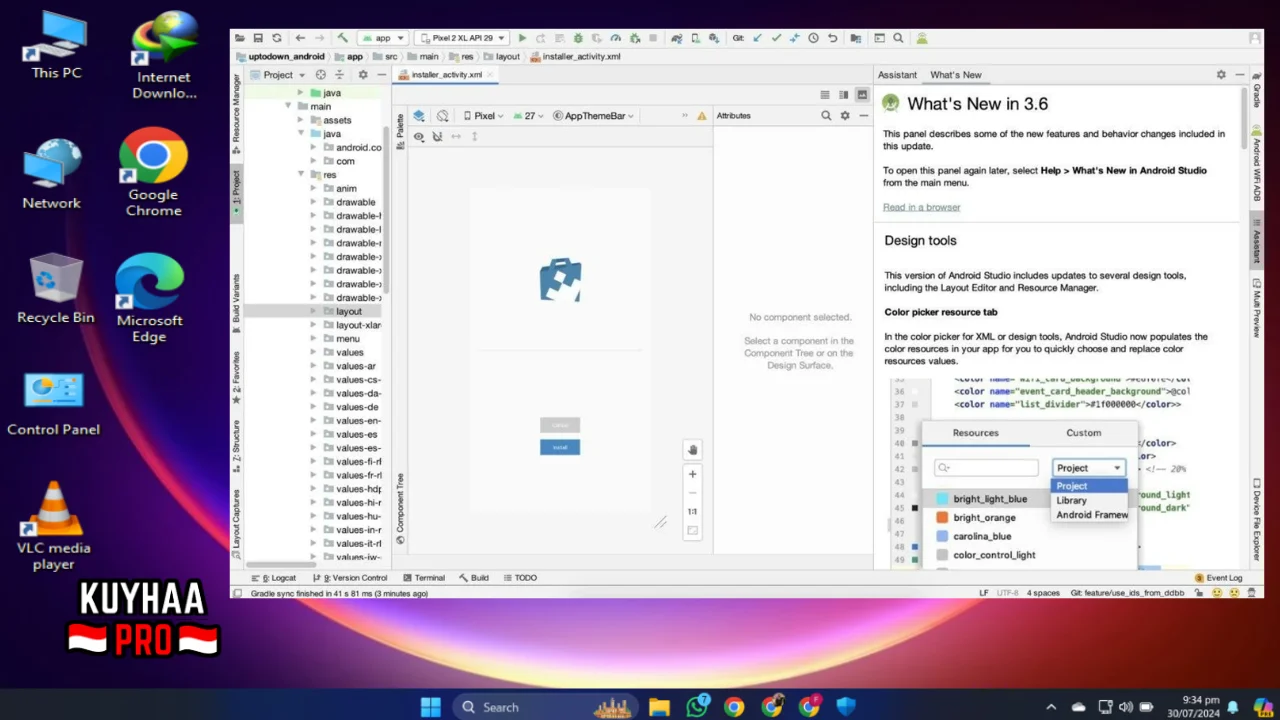1280x720 pixels.
Task: Click the Git branch indicator in status bar
Action: coord(1127,593)
